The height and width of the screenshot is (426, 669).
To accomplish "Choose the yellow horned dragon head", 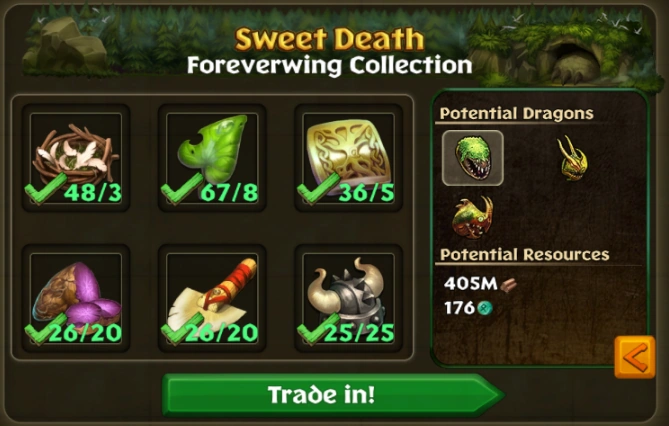I will coord(573,158).
